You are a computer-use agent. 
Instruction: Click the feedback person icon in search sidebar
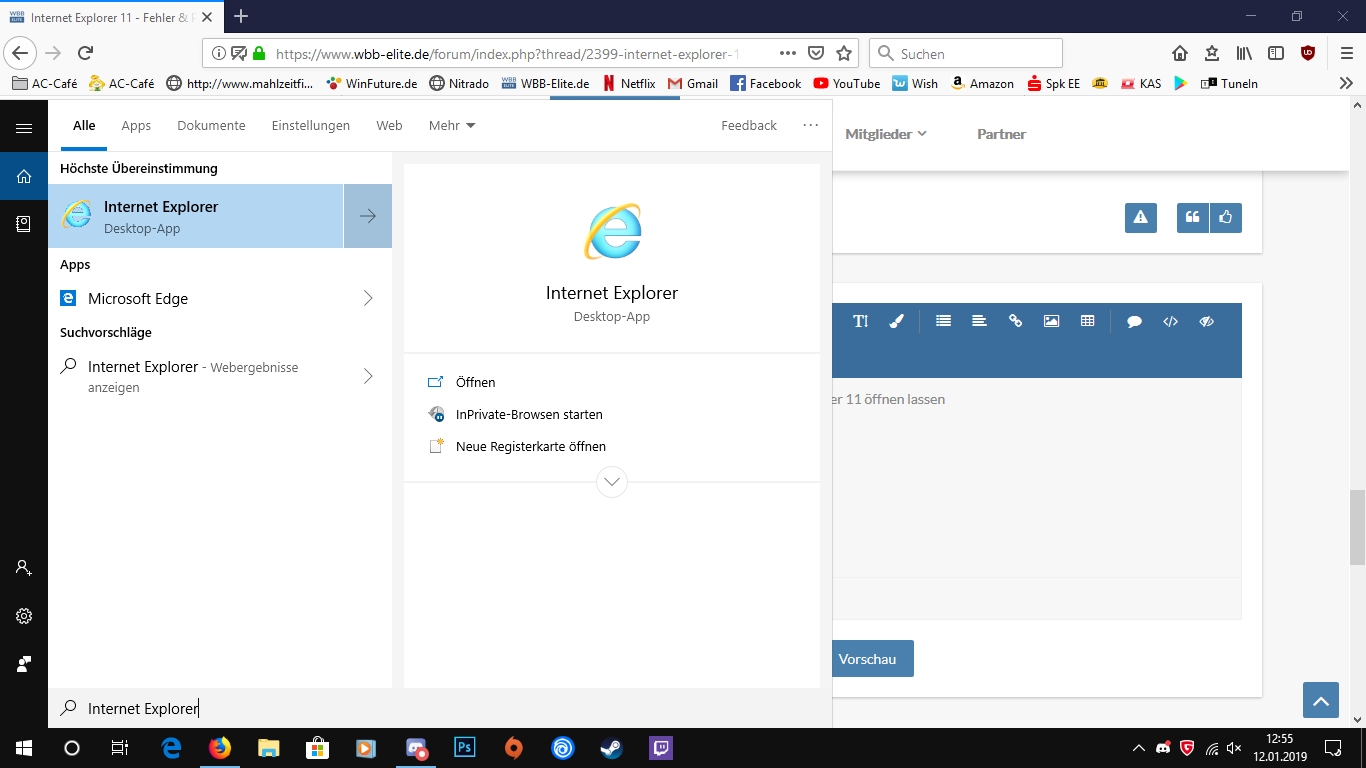[24, 664]
